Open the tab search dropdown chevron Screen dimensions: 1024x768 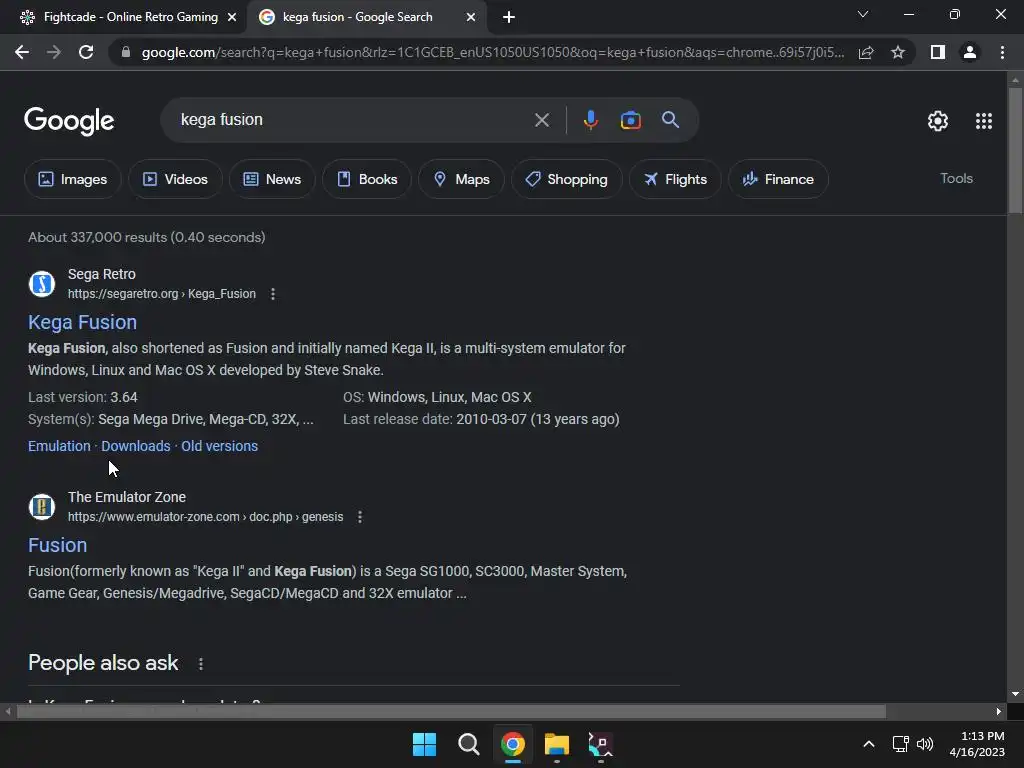[863, 14]
